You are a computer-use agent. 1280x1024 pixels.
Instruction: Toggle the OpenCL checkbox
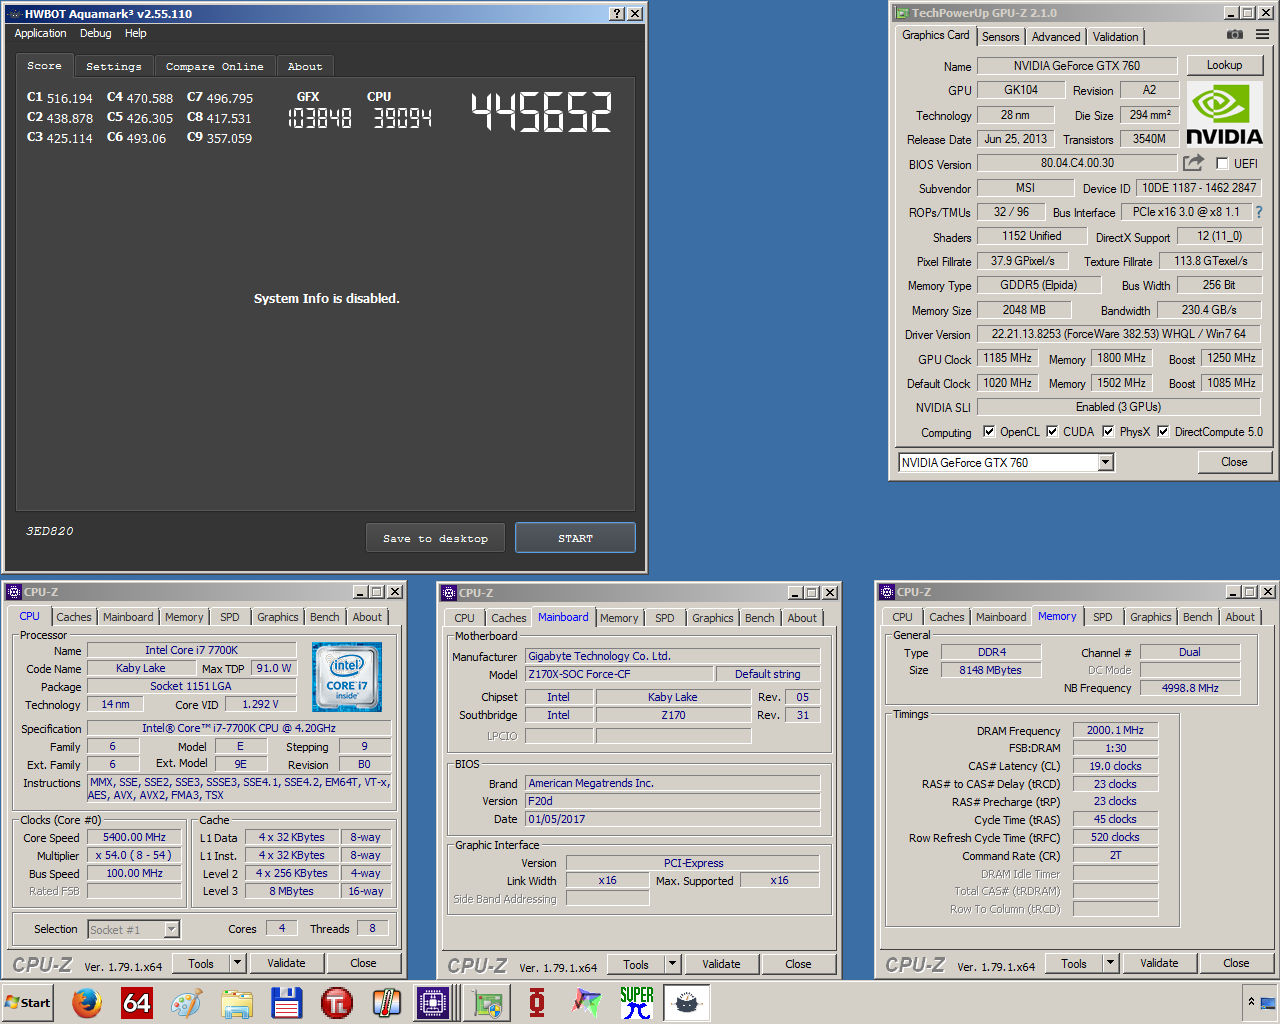tap(989, 432)
